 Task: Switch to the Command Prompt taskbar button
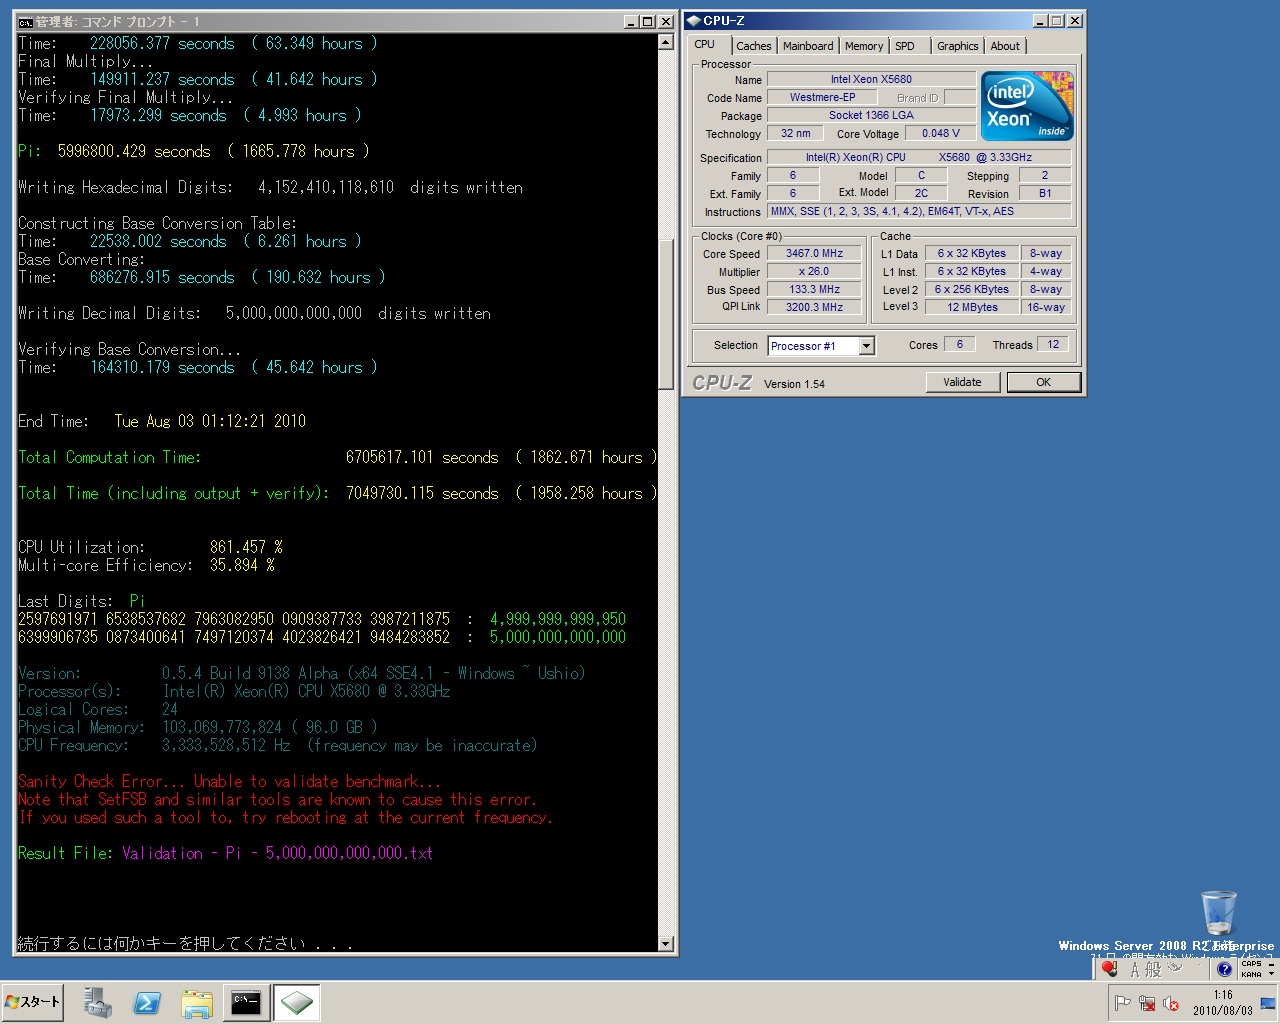click(246, 1002)
